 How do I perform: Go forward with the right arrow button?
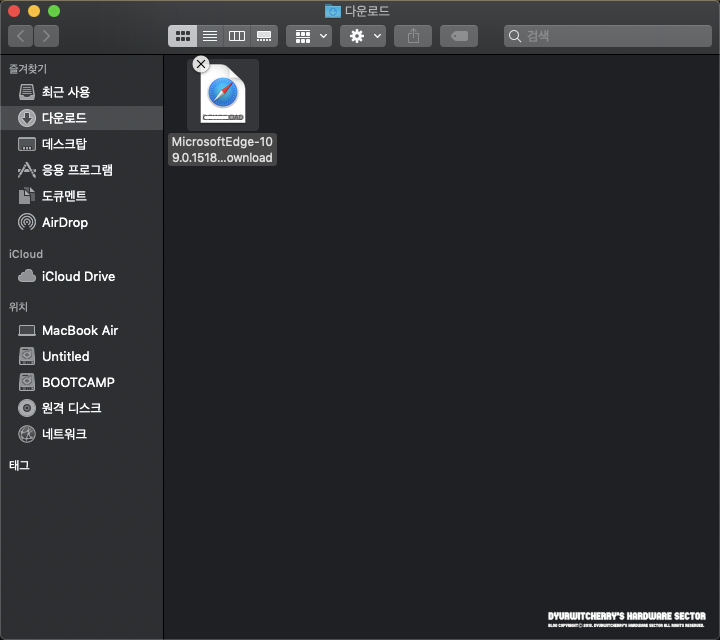[46, 36]
